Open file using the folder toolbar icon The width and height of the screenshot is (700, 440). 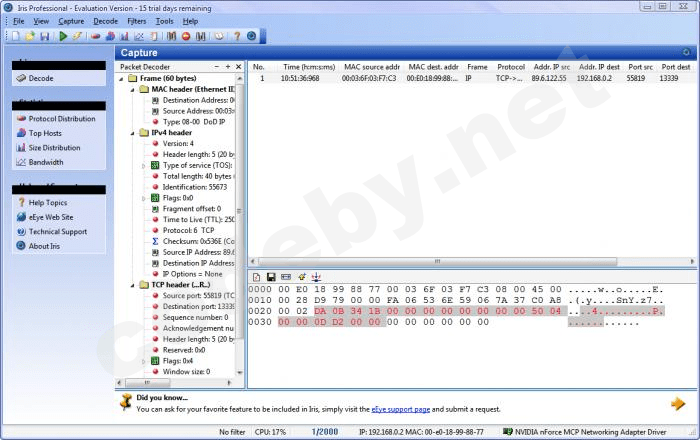point(30,36)
